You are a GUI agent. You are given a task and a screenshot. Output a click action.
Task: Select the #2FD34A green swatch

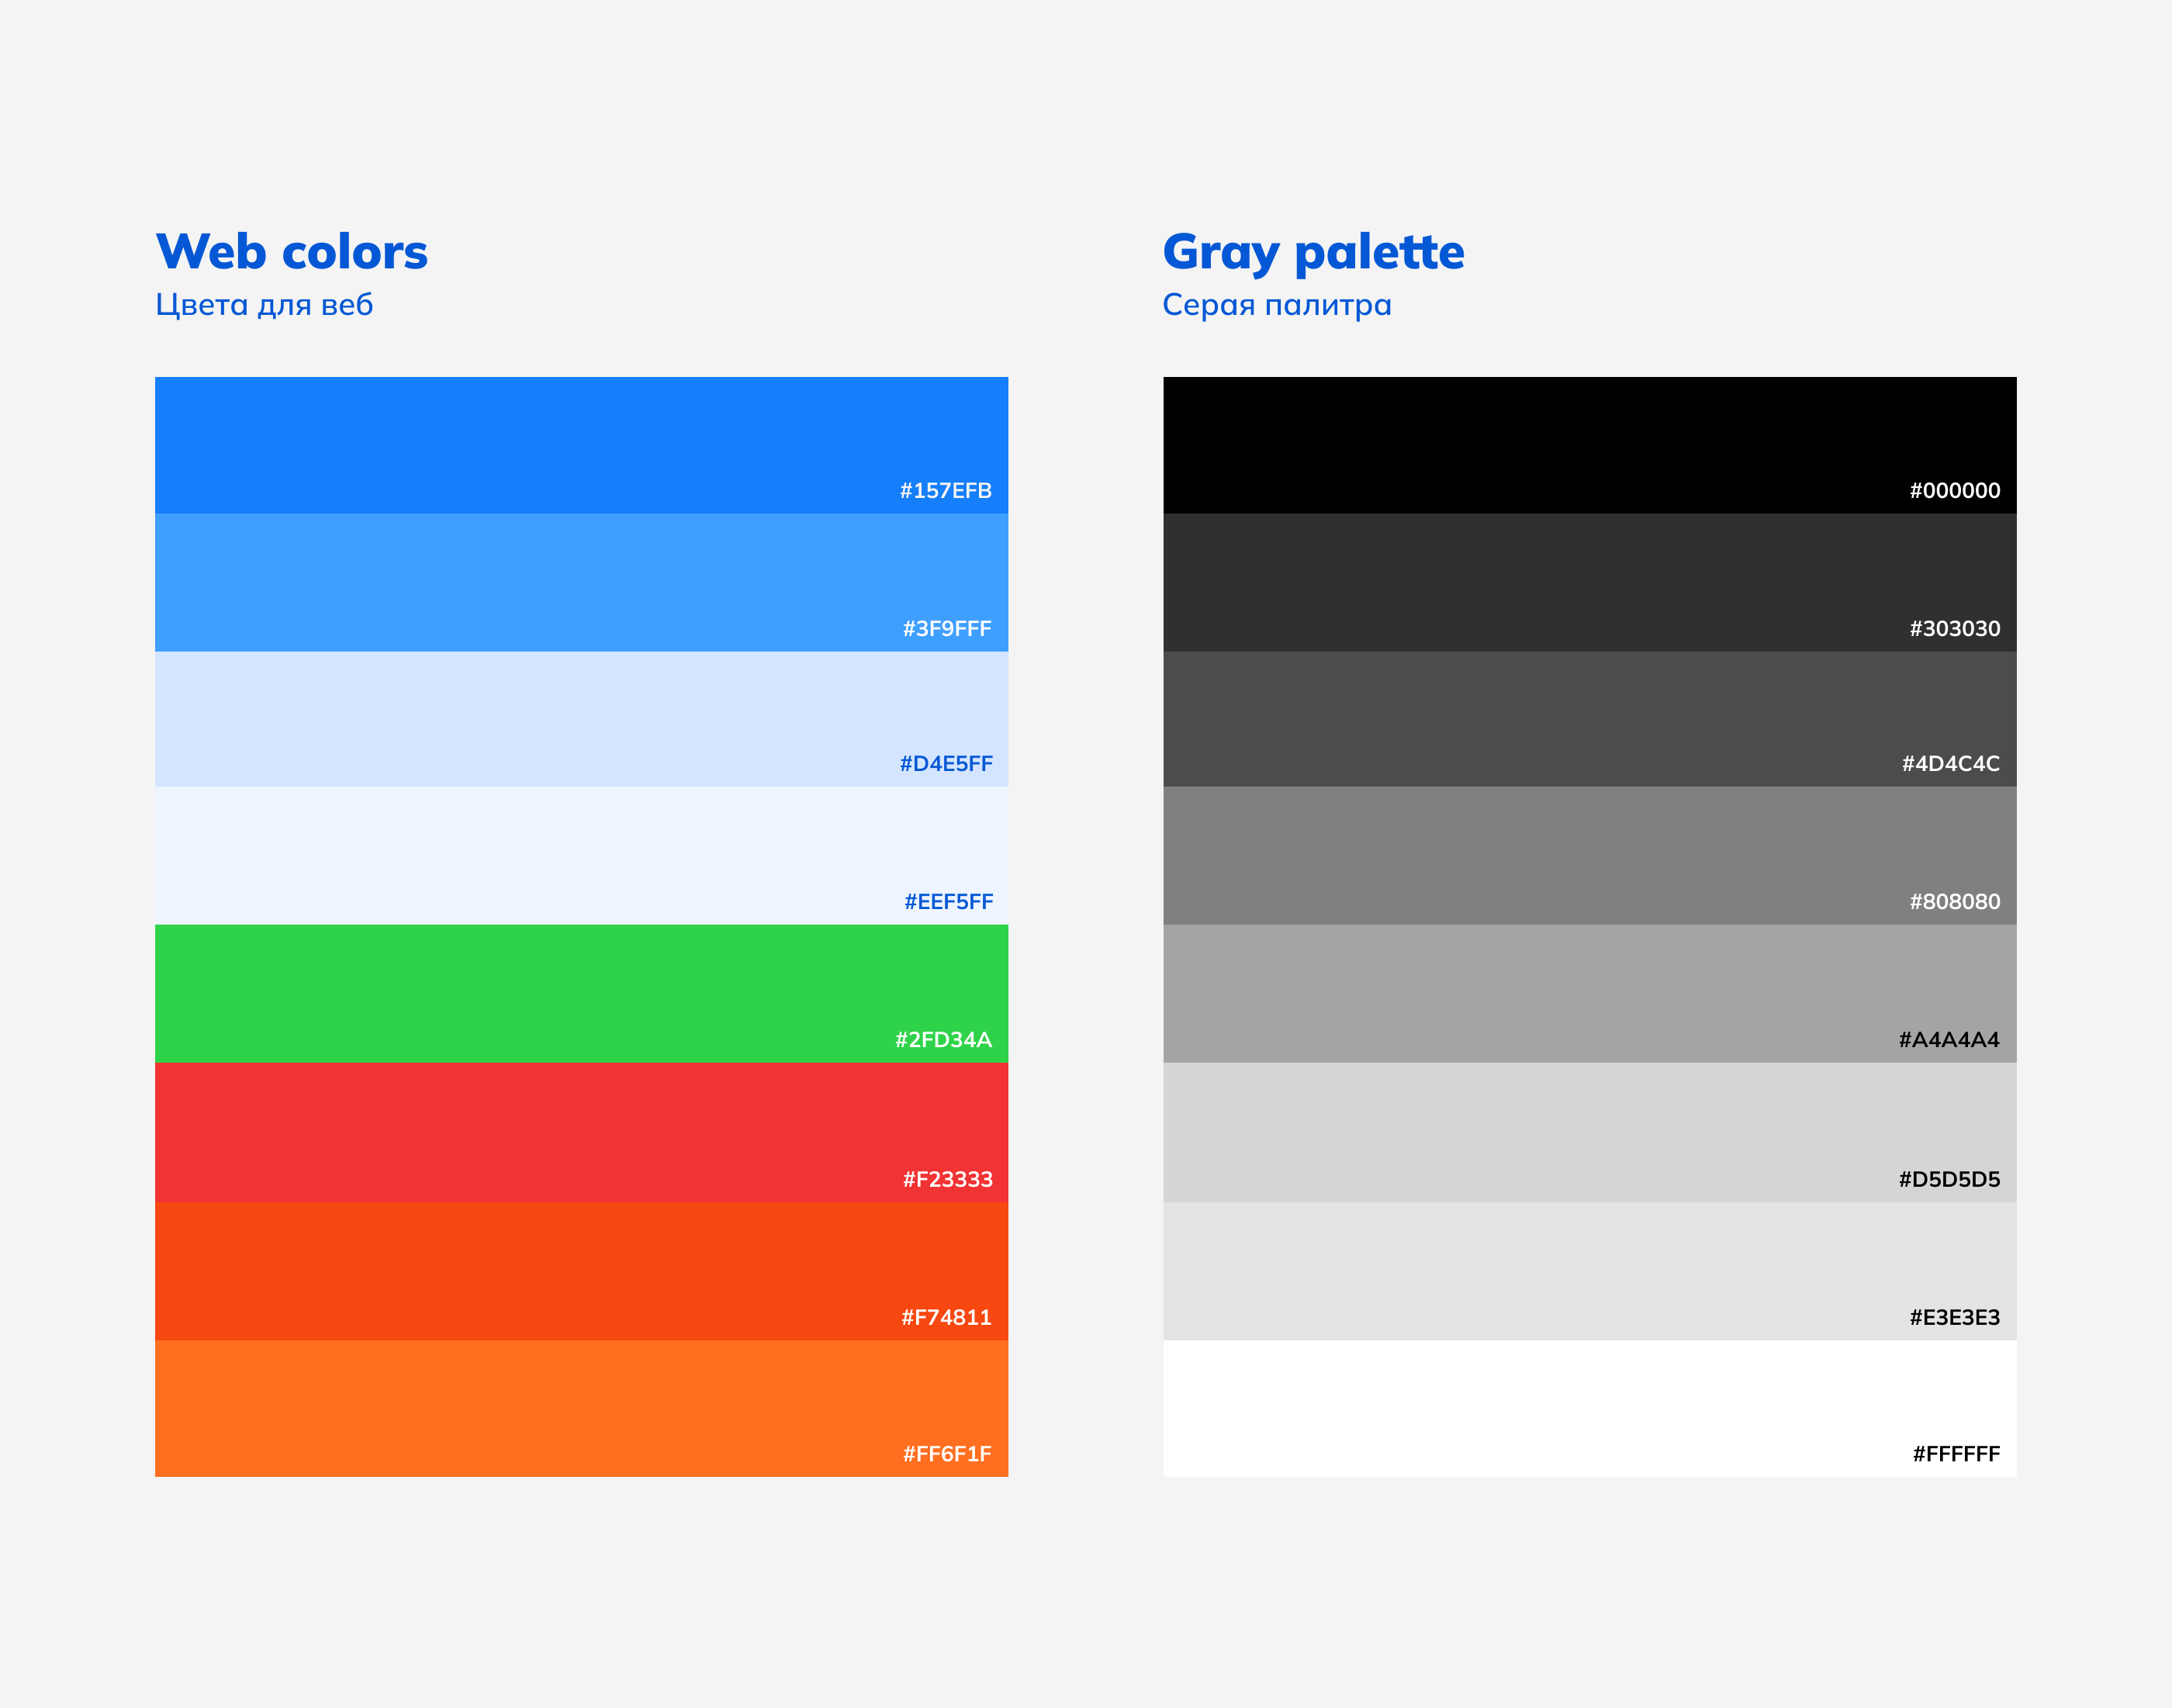(581, 993)
